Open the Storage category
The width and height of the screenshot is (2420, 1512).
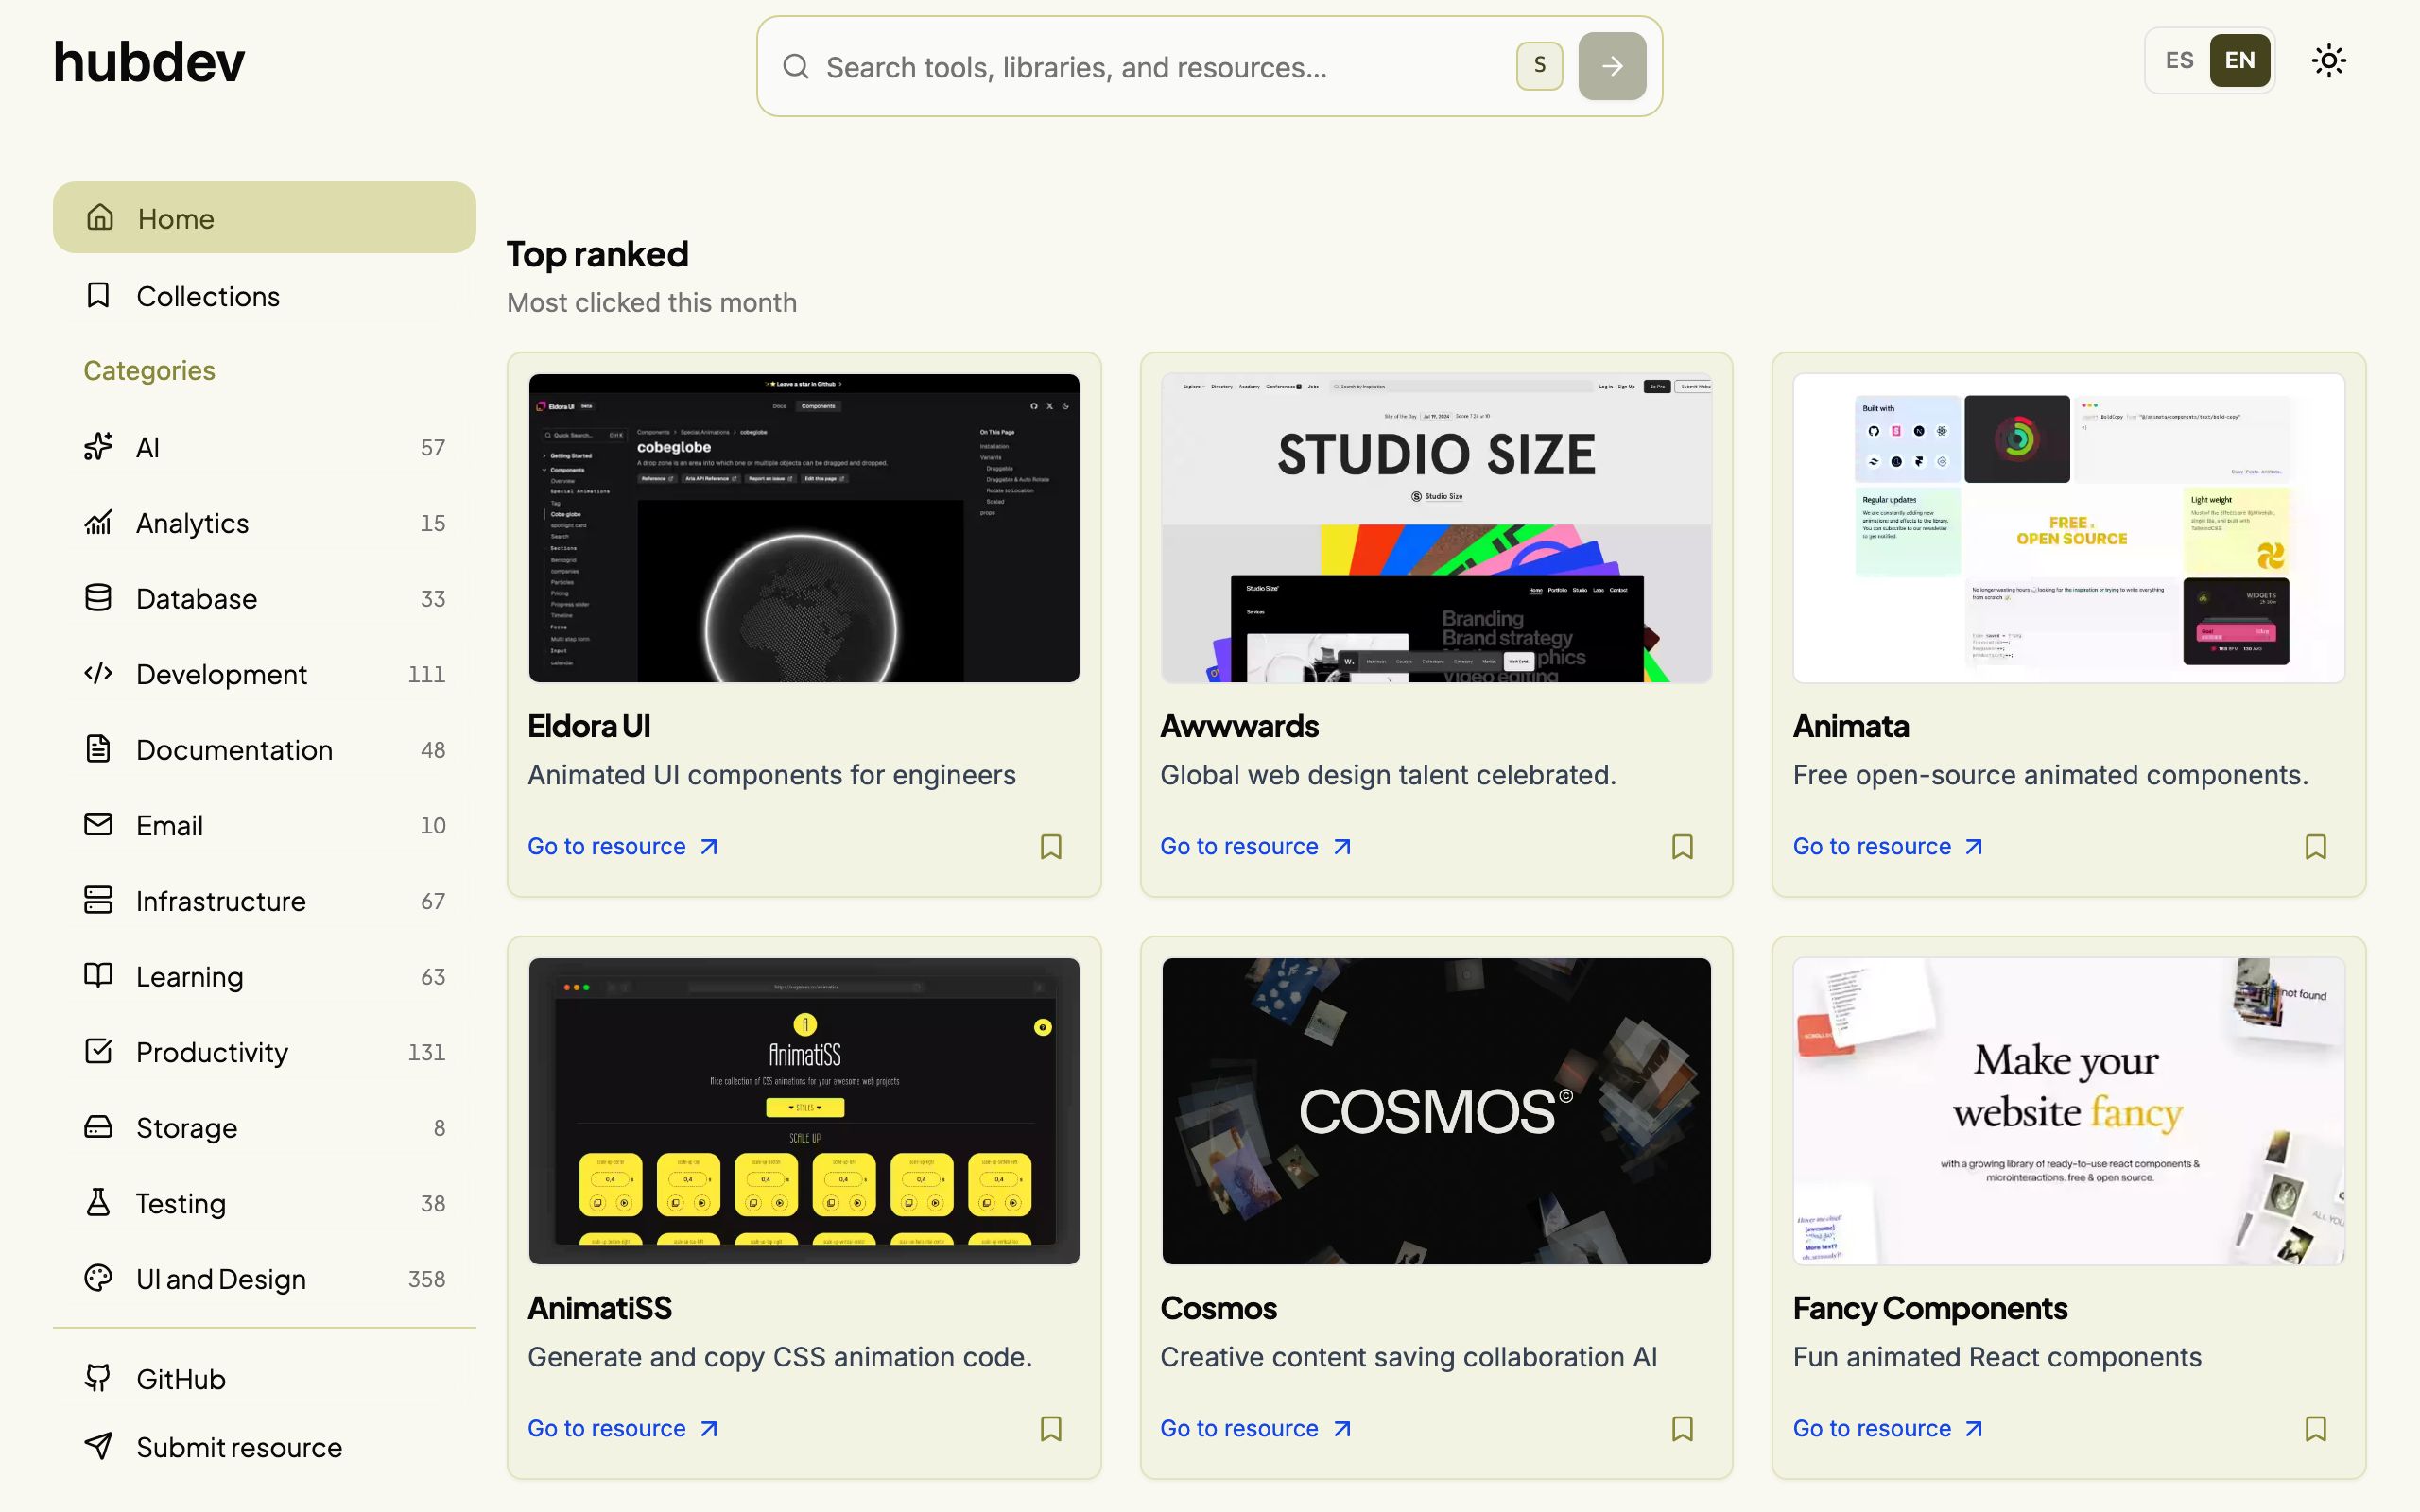click(x=264, y=1127)
